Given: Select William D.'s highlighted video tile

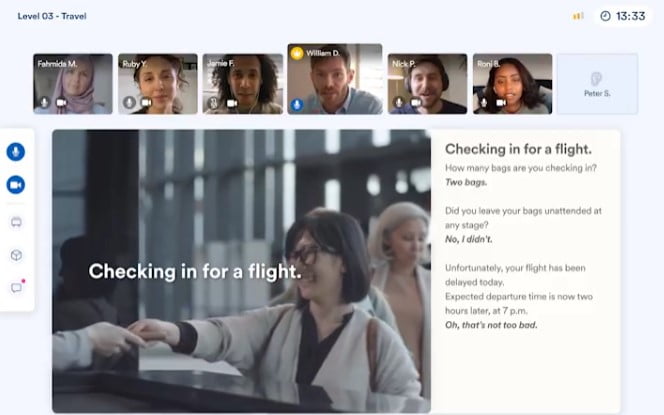Looking at the screenshot, I should pyautogui.click(x=335, y=80).
